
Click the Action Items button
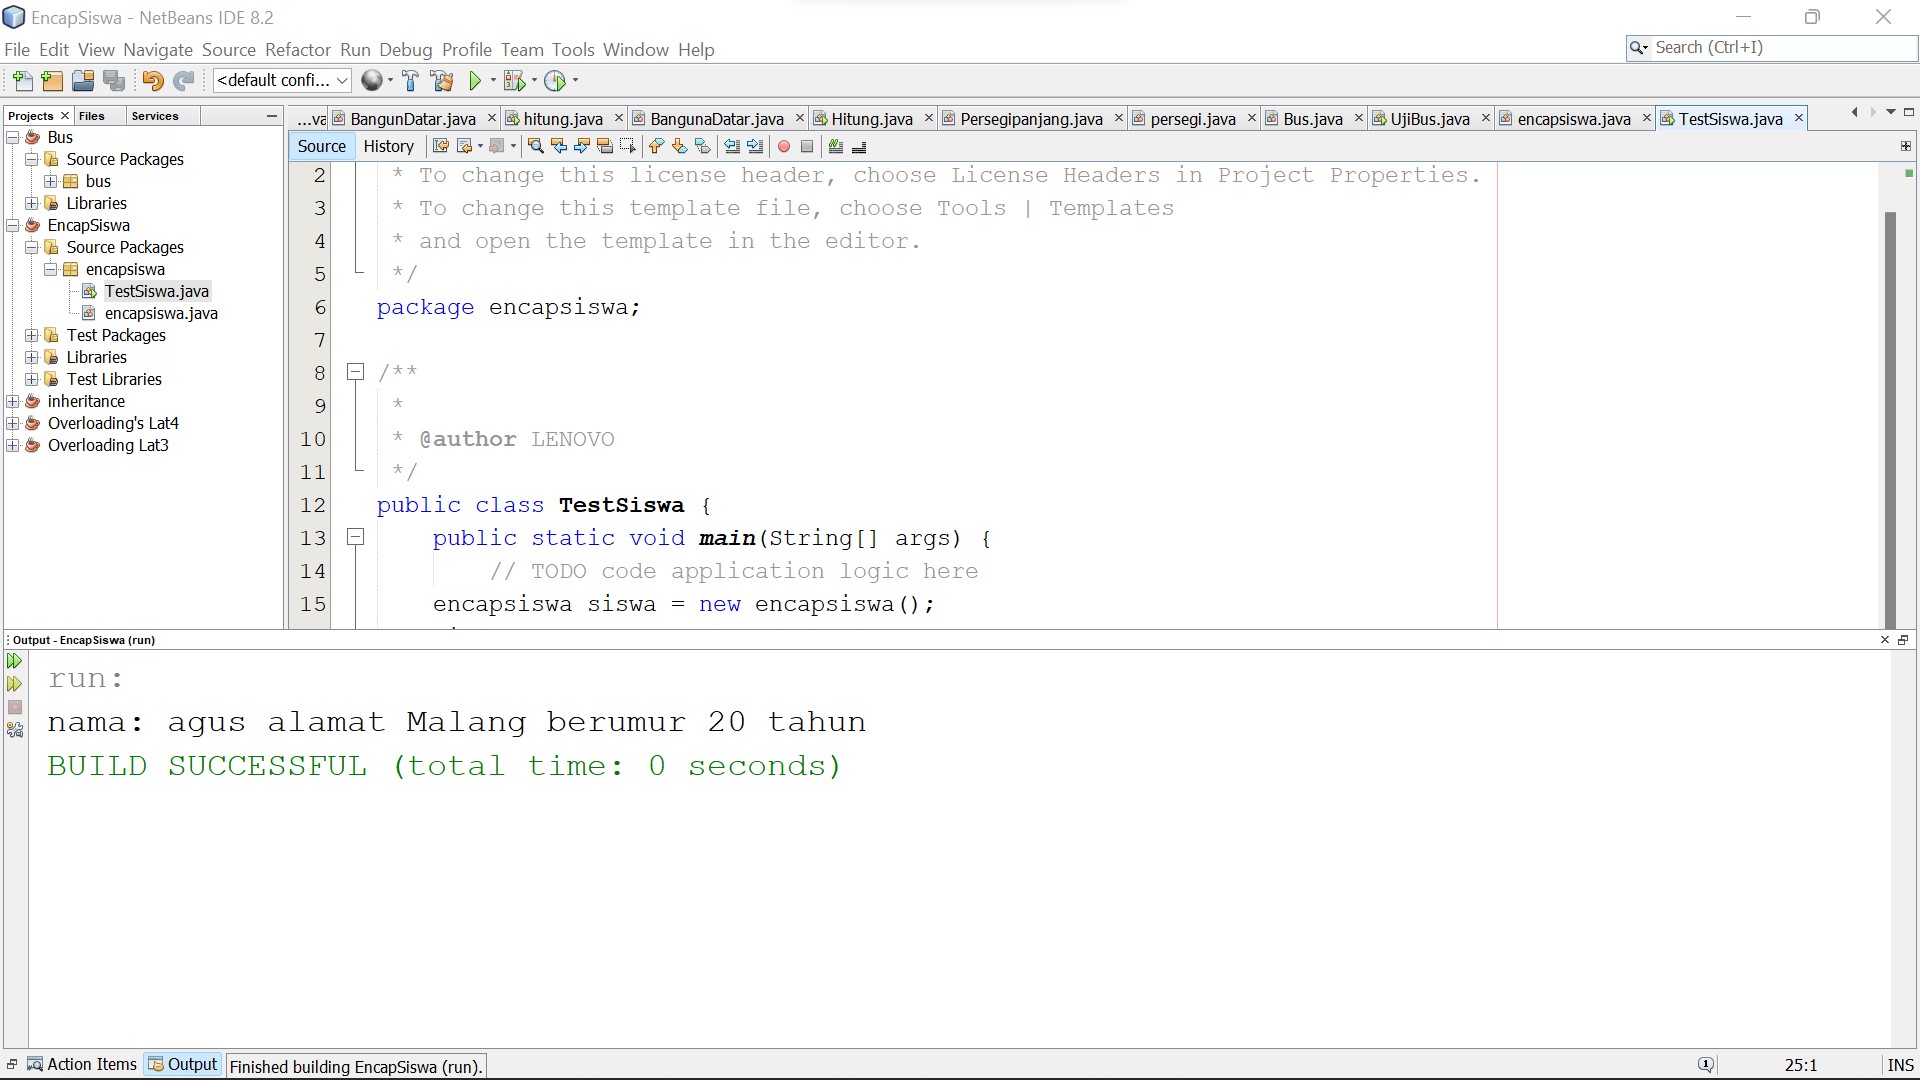pyautogui.click(x=82, y=1064)
